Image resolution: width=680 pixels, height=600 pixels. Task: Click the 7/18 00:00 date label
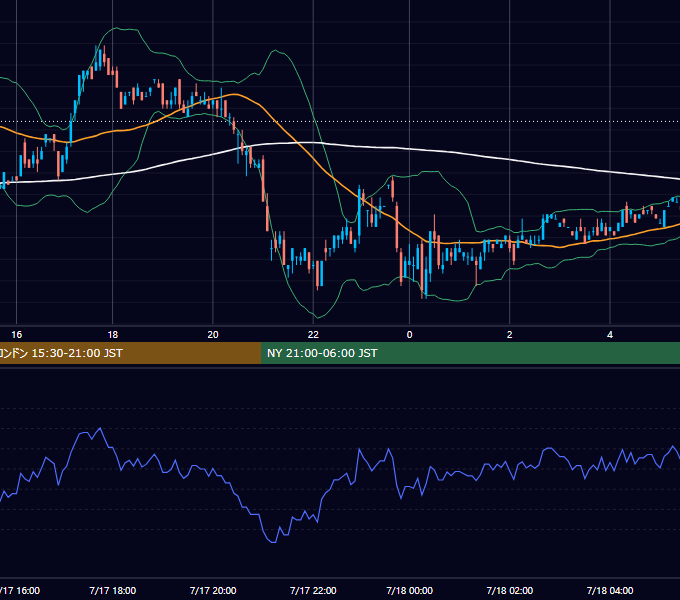(x=409, y=590)
